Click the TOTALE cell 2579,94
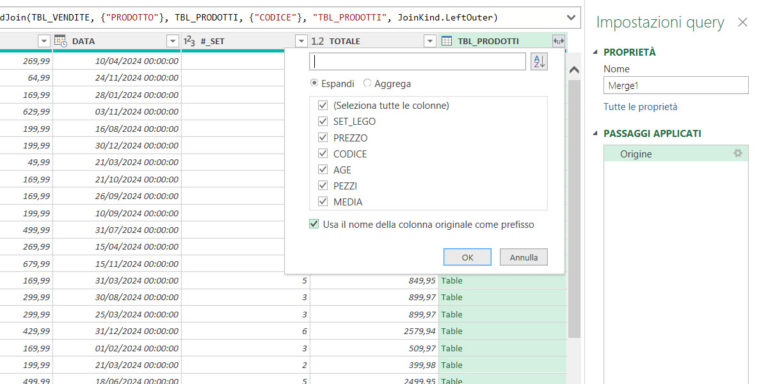768x384 pixels. 373,331
